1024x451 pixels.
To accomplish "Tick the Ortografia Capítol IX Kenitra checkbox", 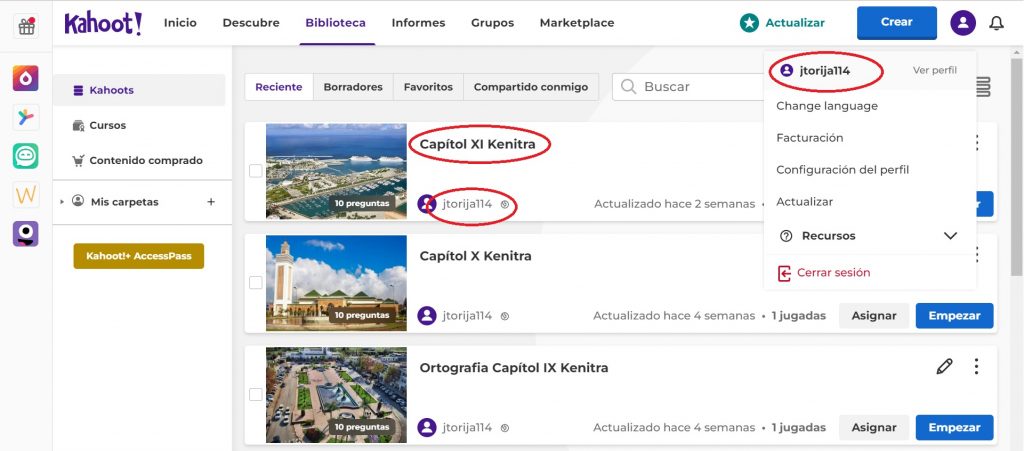I will click(x=256, y=395).
